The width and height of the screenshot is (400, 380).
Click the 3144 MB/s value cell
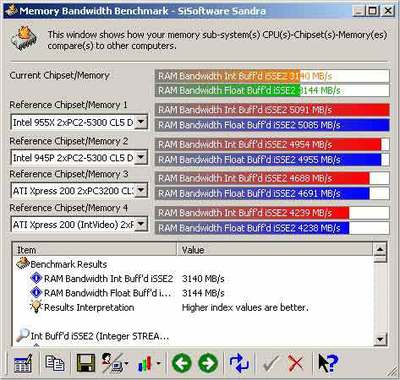pos(203,293)
